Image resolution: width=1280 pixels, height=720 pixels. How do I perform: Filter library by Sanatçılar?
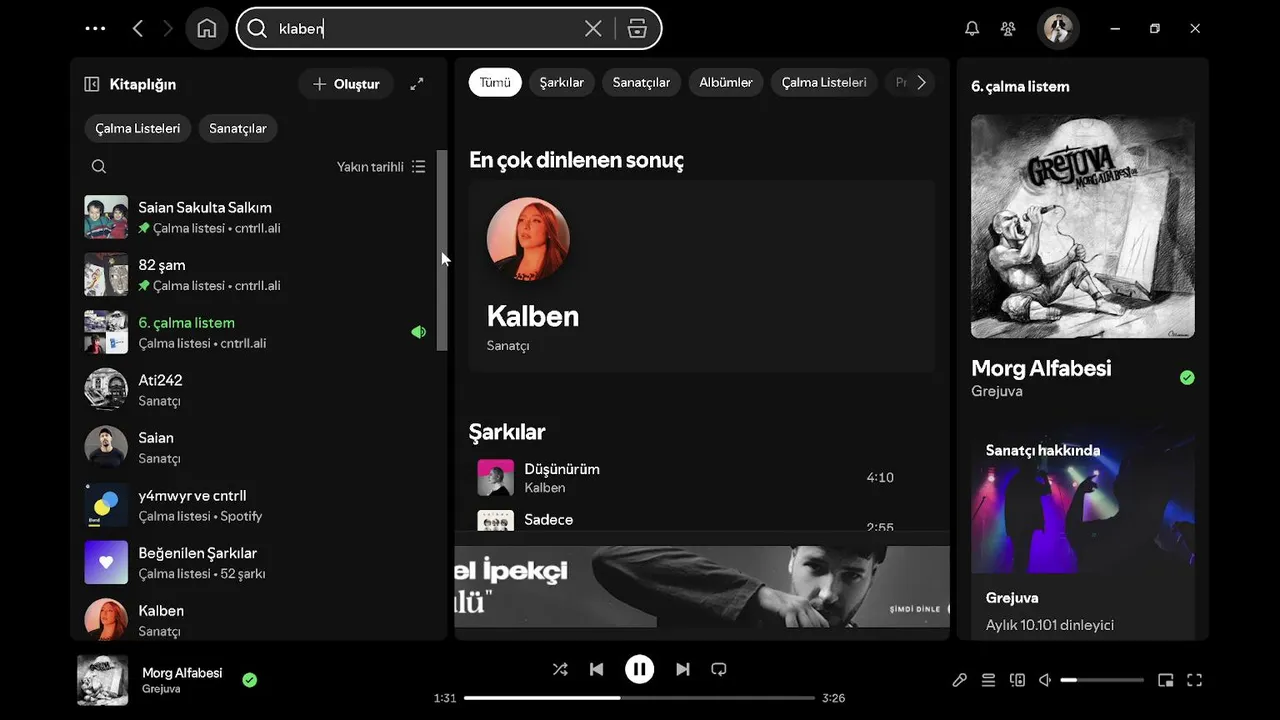(238, 128)
